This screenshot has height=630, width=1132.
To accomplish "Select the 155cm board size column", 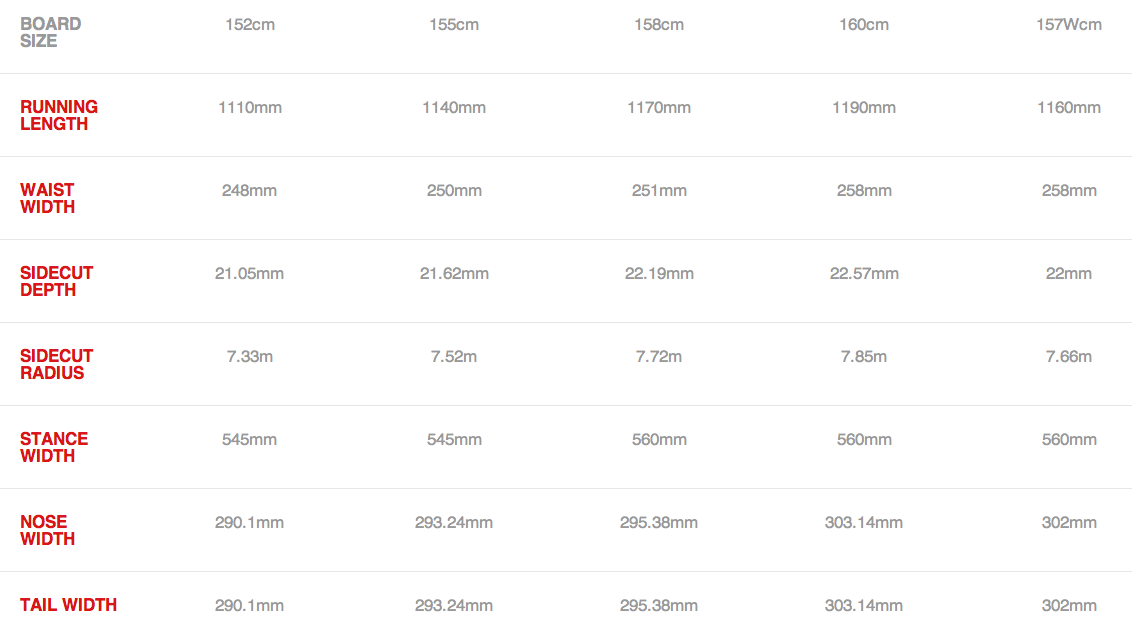I will pos(454,25).
